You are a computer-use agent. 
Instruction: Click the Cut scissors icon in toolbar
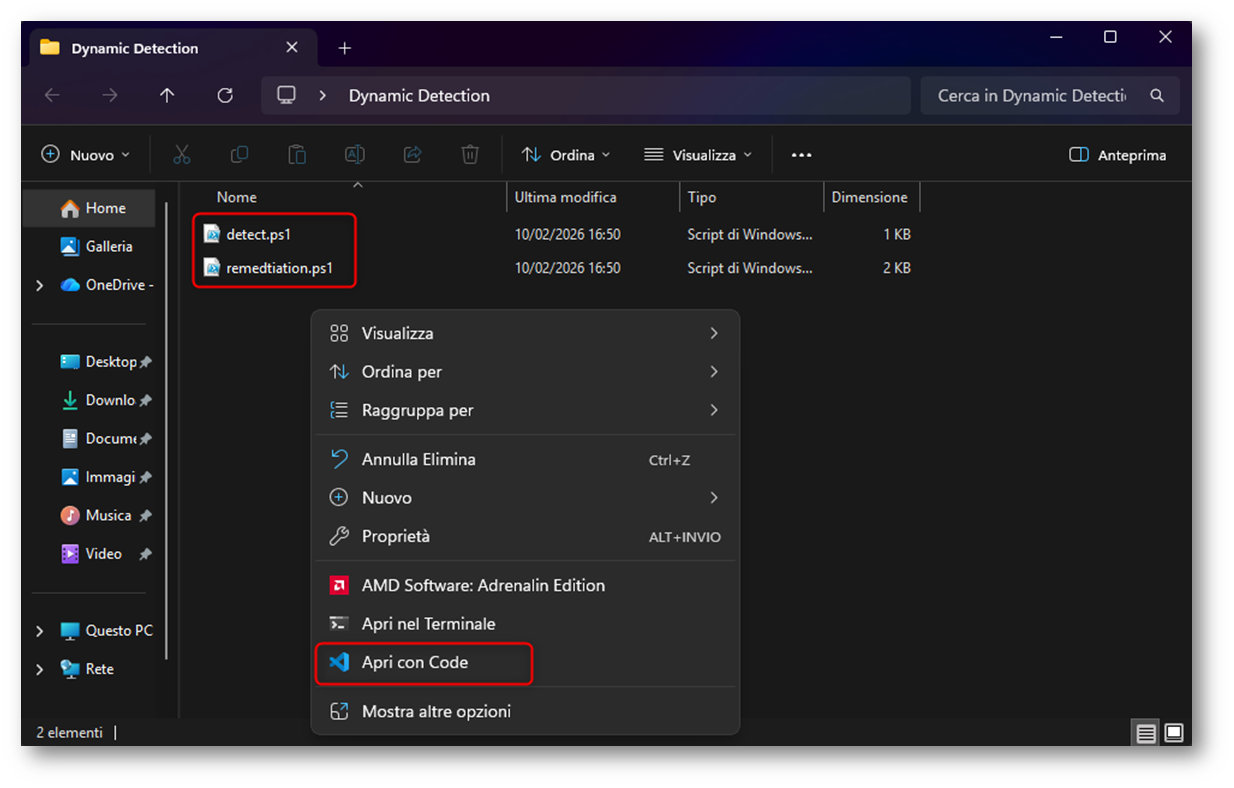point(181,155)
